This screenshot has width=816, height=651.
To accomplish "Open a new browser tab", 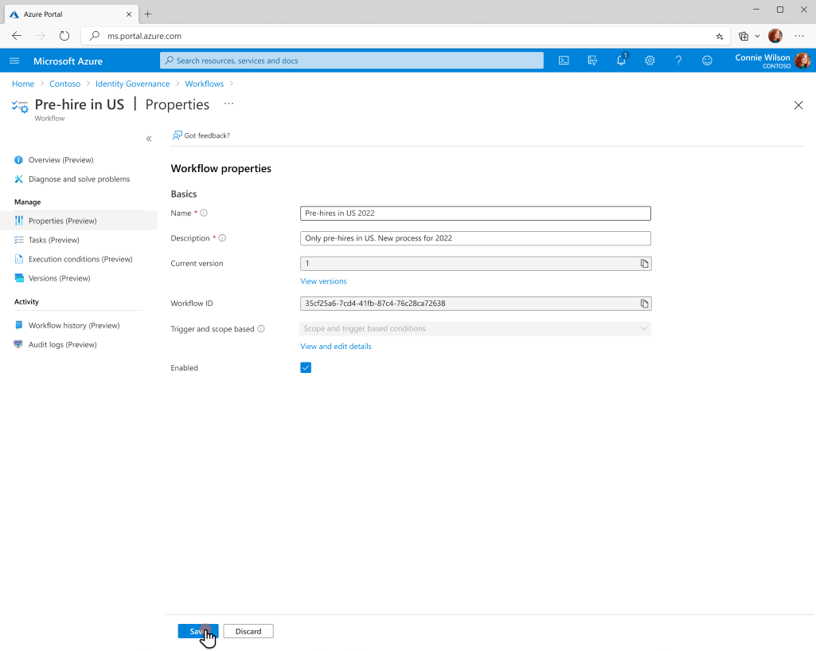I will point(148,14).
